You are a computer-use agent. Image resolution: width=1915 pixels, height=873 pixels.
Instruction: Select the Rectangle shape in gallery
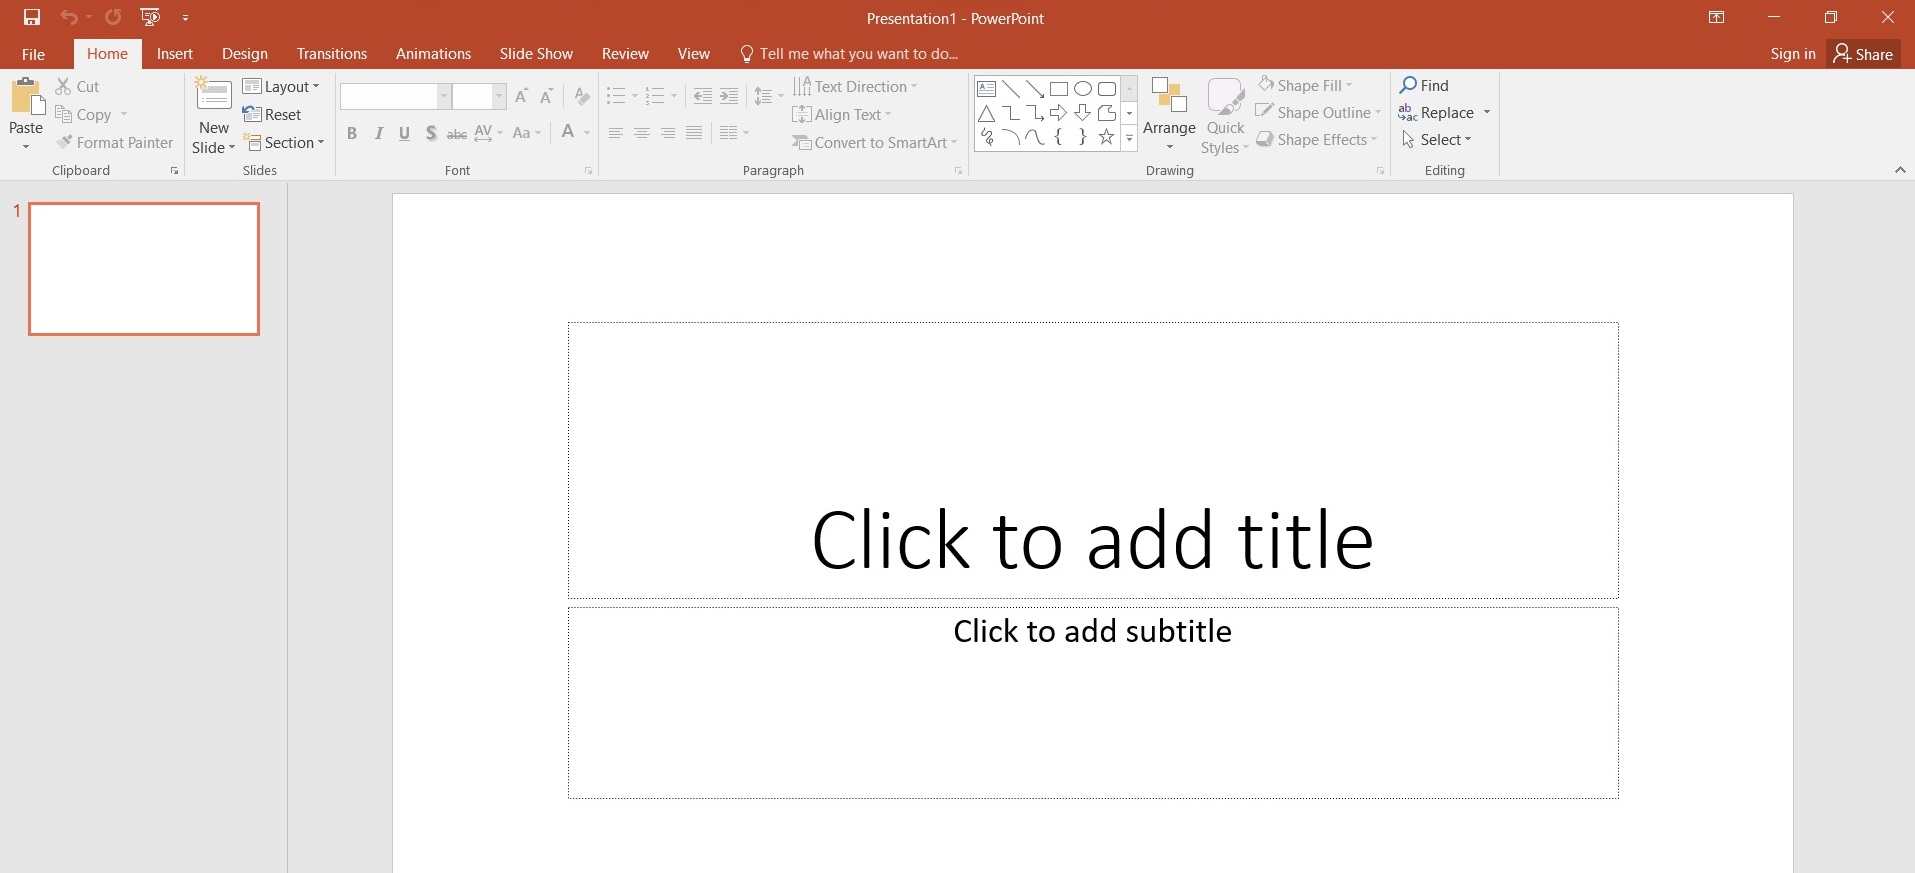pos(1059,89)
